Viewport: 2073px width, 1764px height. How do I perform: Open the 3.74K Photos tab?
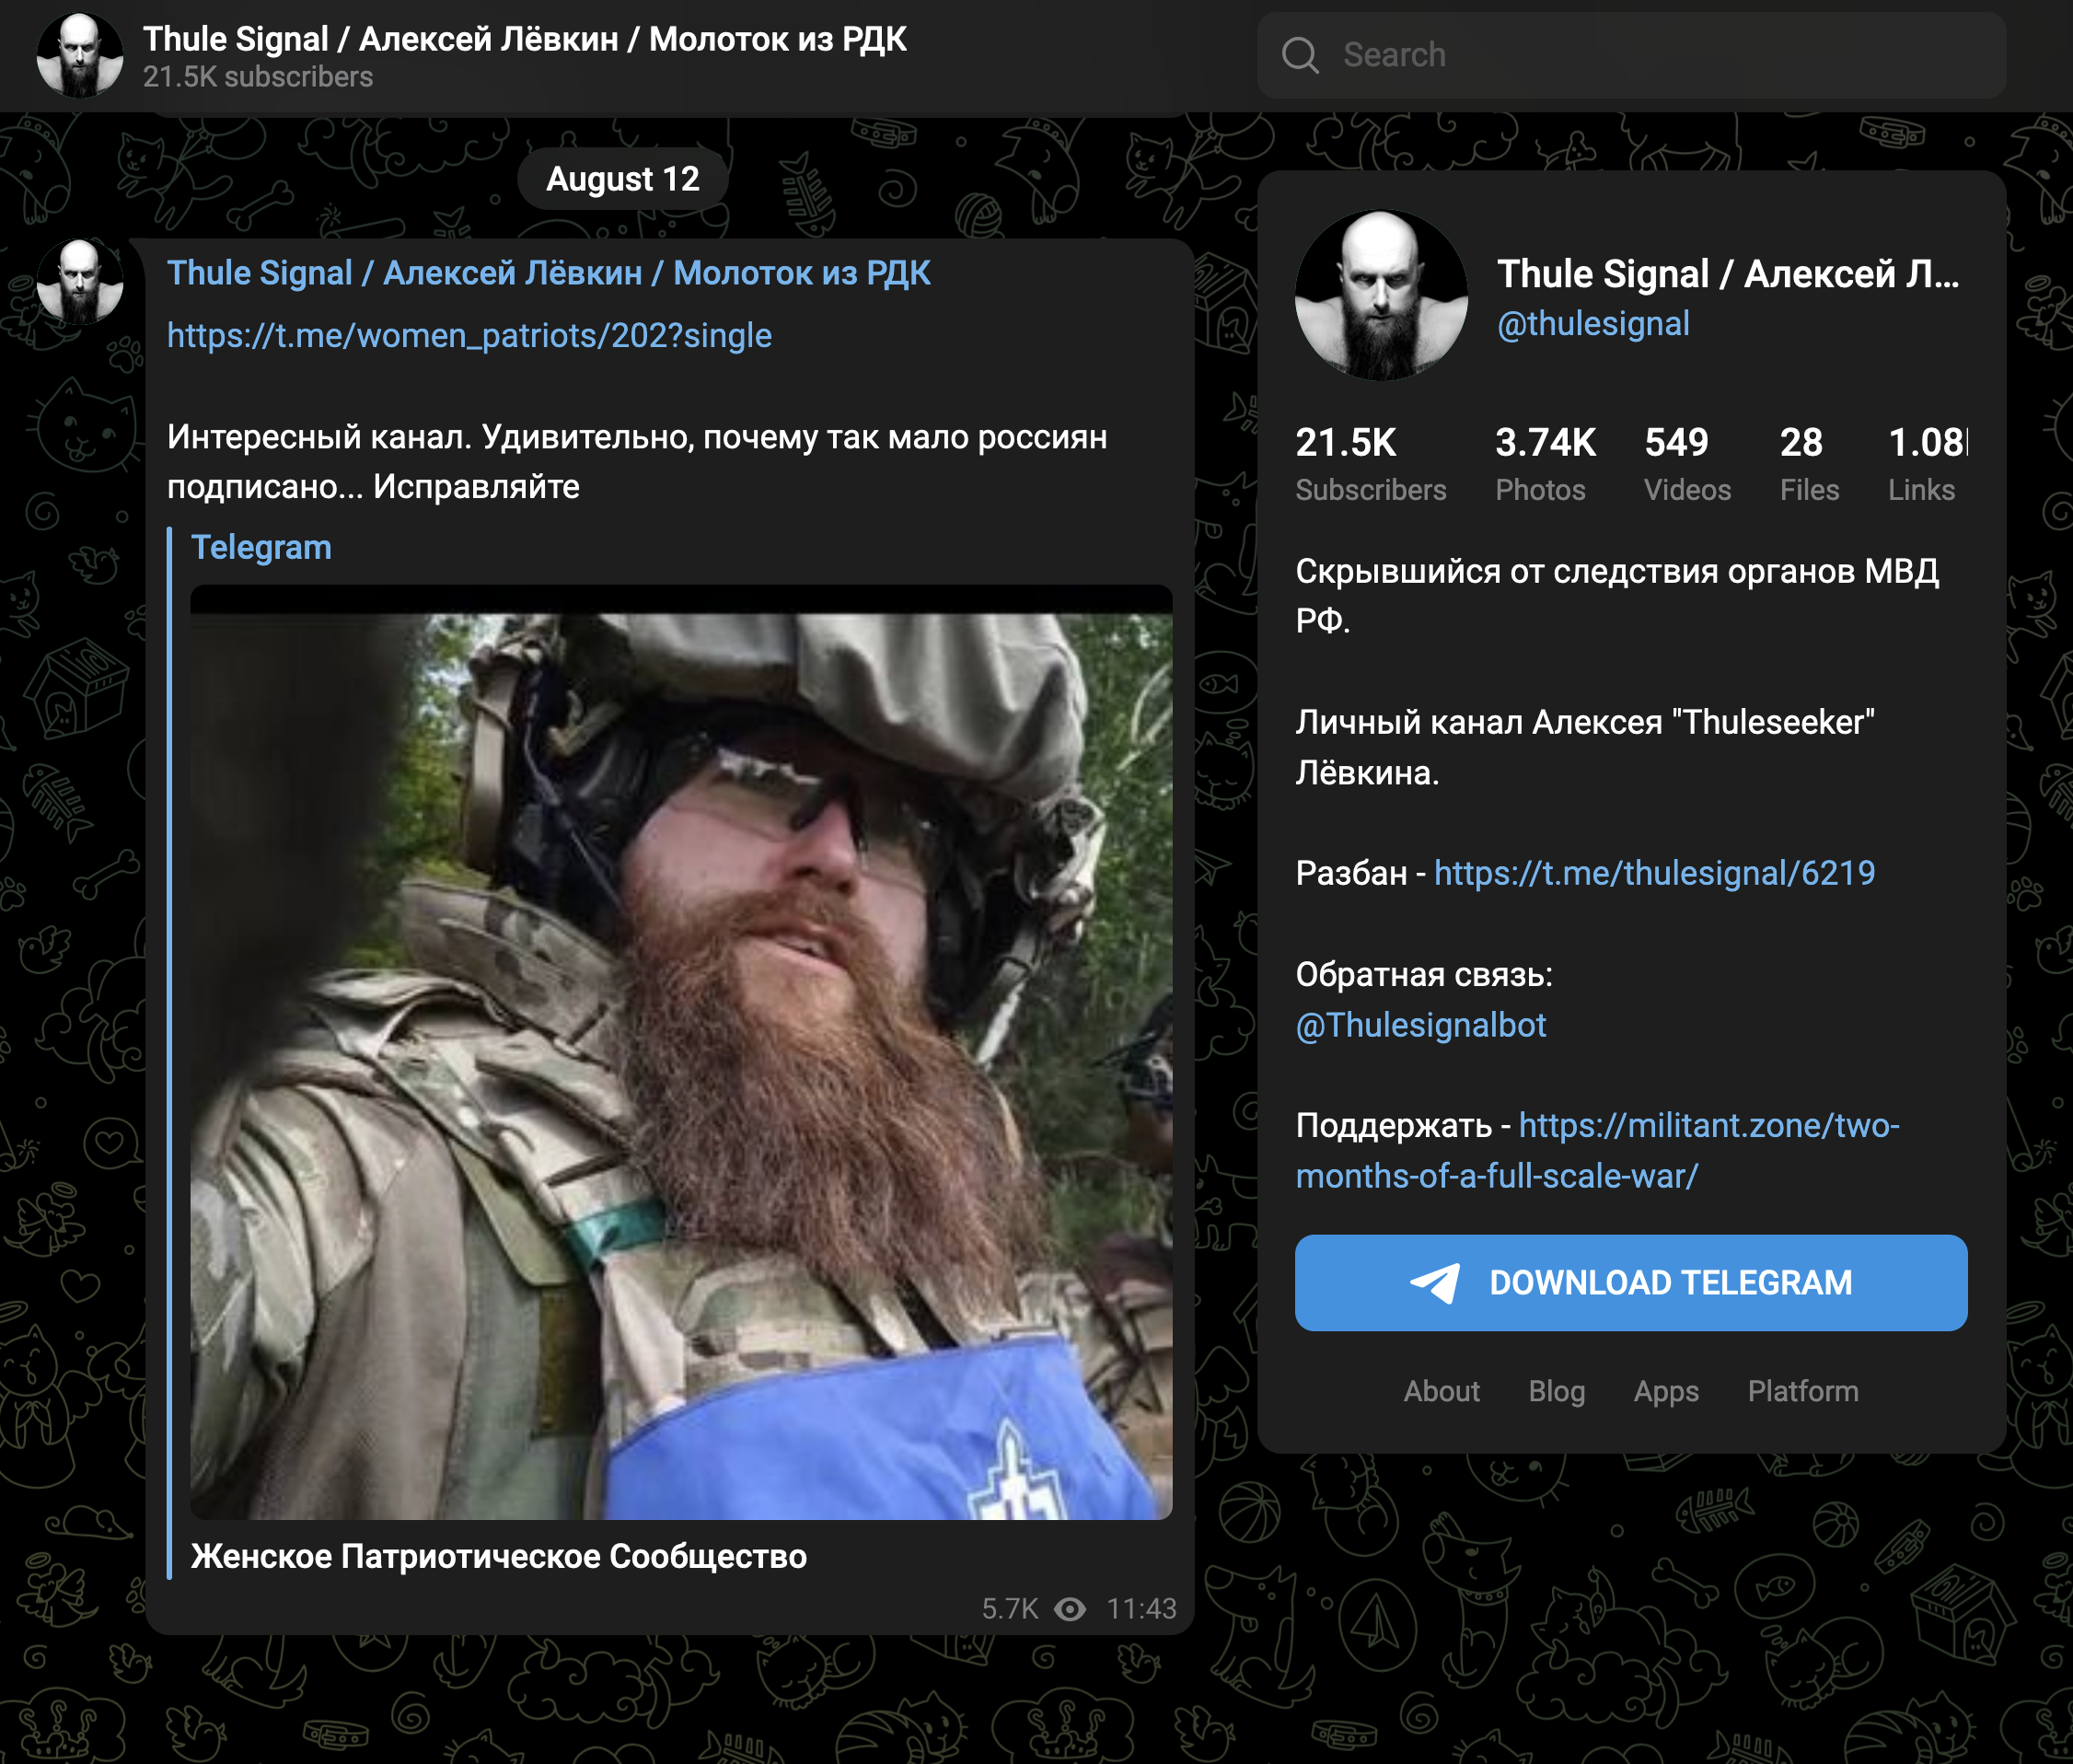click(x=1545, y=464)
